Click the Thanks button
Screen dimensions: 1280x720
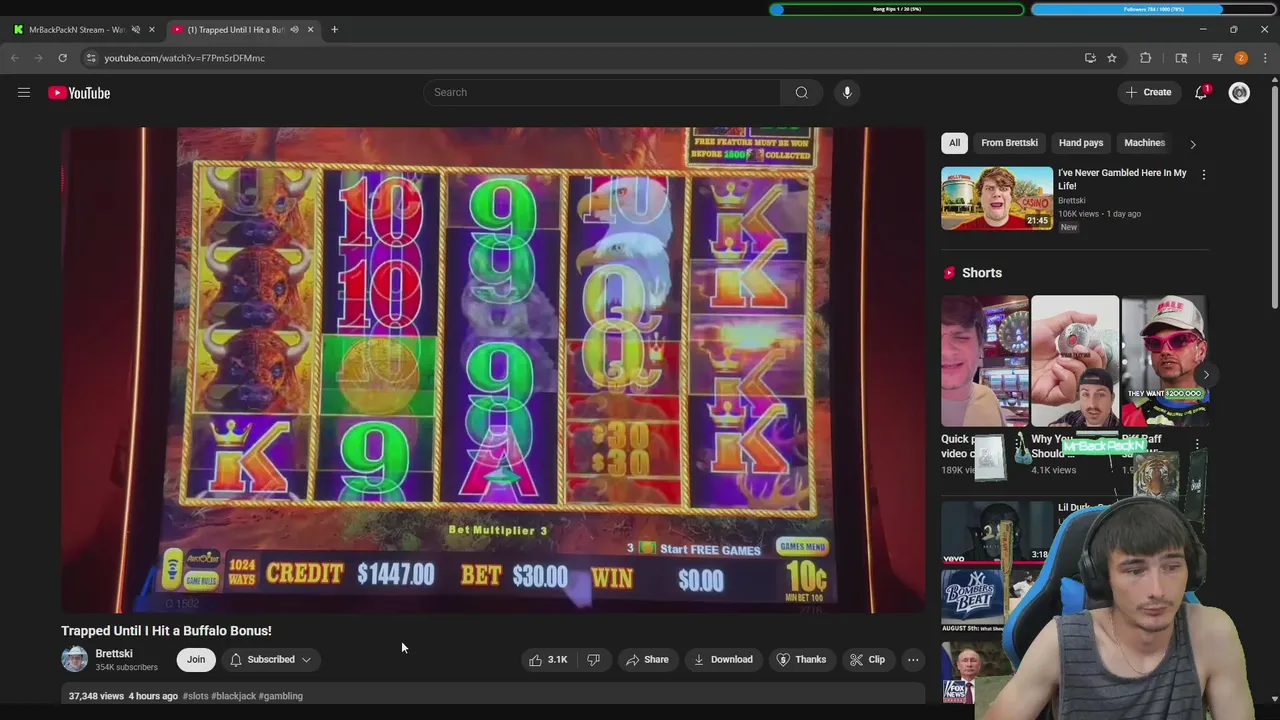[801, 659]
